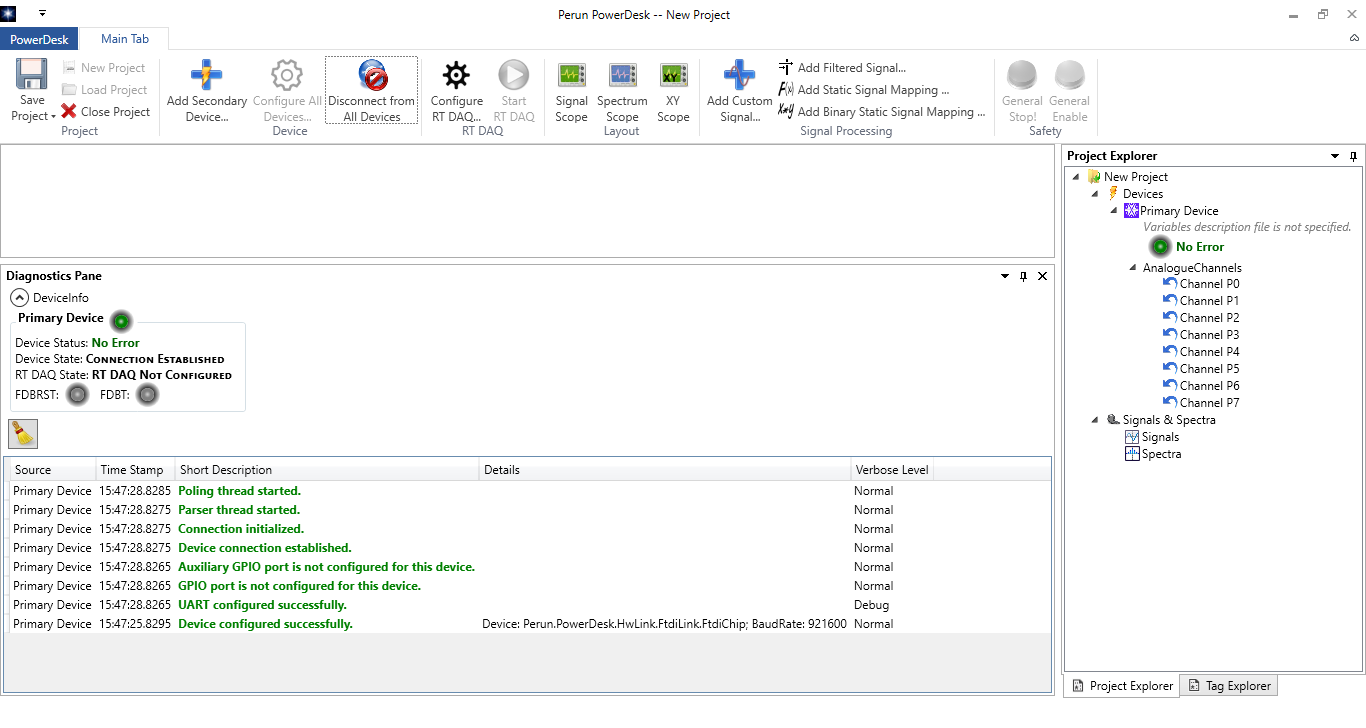Click the Save Project icon

(x=32, y=76)
